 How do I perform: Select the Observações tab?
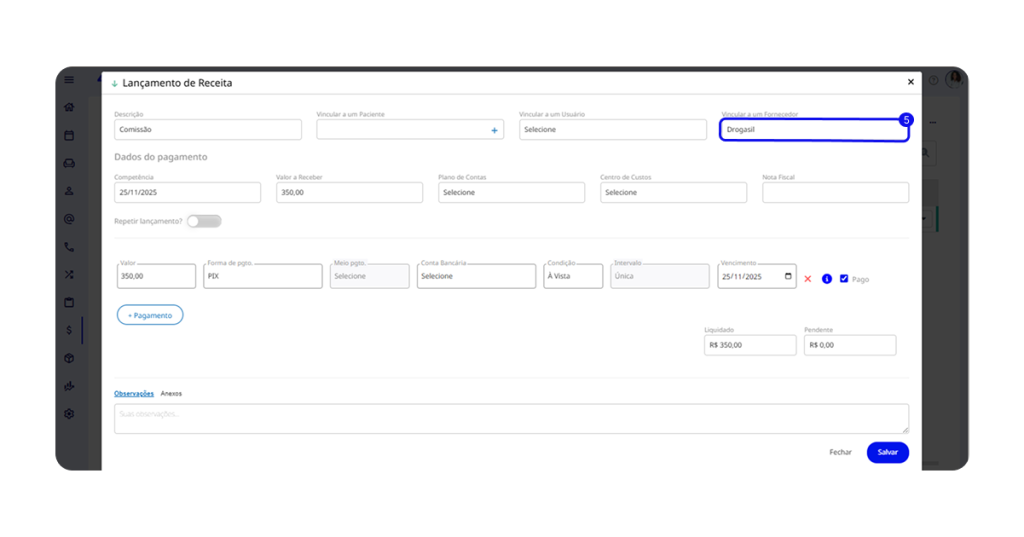(x=134, y=394)
